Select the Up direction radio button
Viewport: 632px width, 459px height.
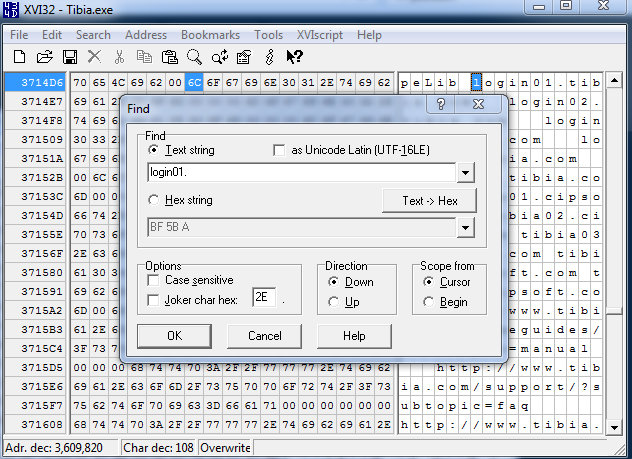[x=333, y=302]
